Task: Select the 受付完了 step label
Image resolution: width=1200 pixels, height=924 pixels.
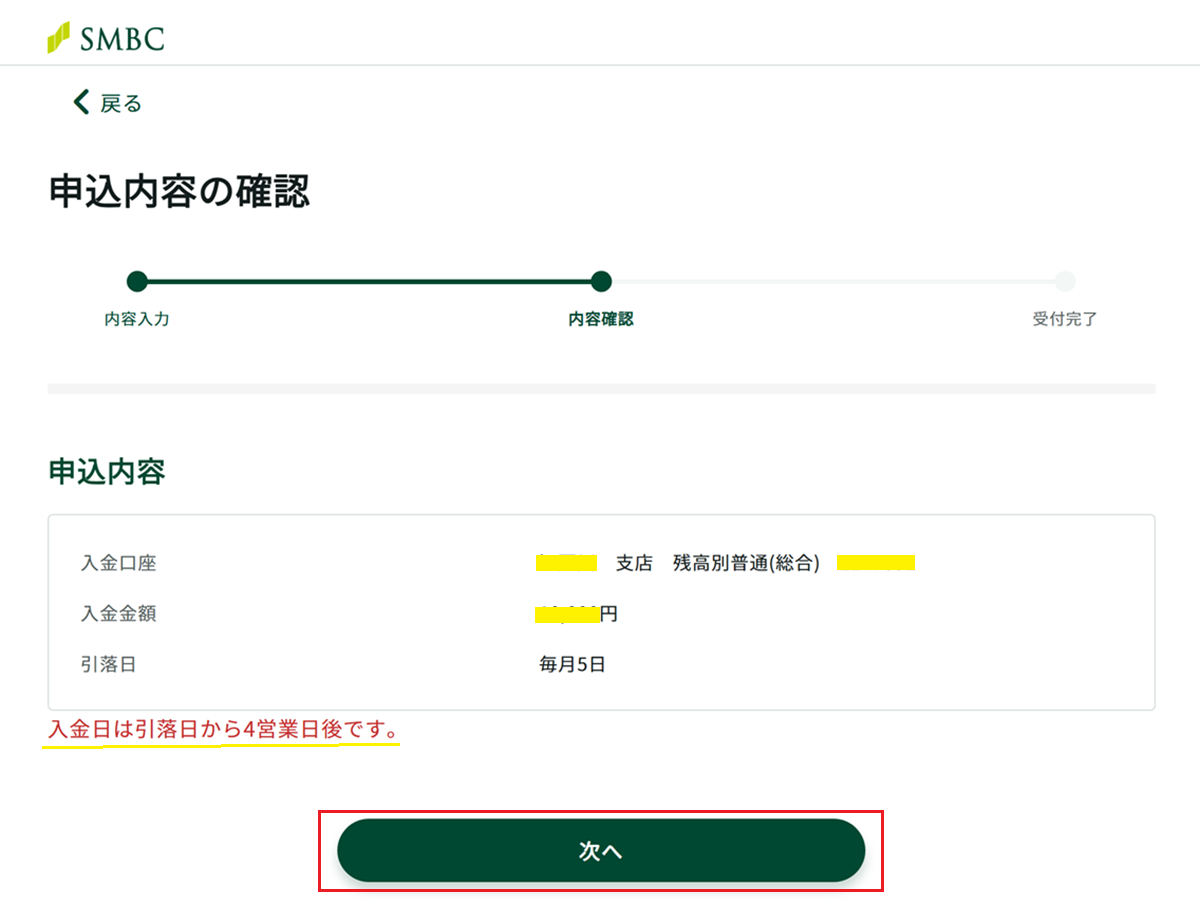Action: [x=1065, y=320]
